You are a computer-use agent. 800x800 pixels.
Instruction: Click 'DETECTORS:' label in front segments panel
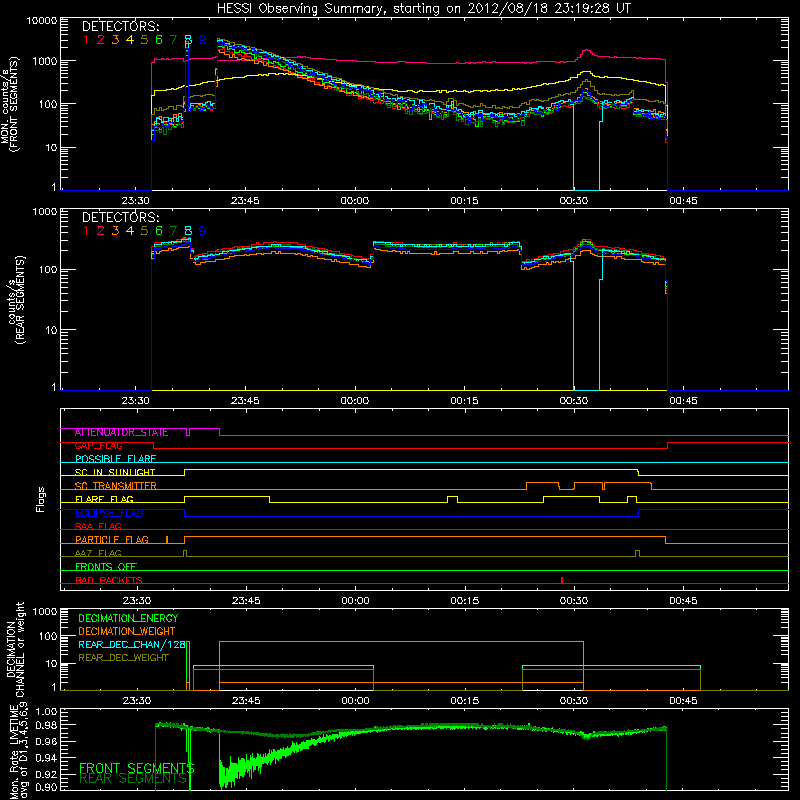point(120,26)
